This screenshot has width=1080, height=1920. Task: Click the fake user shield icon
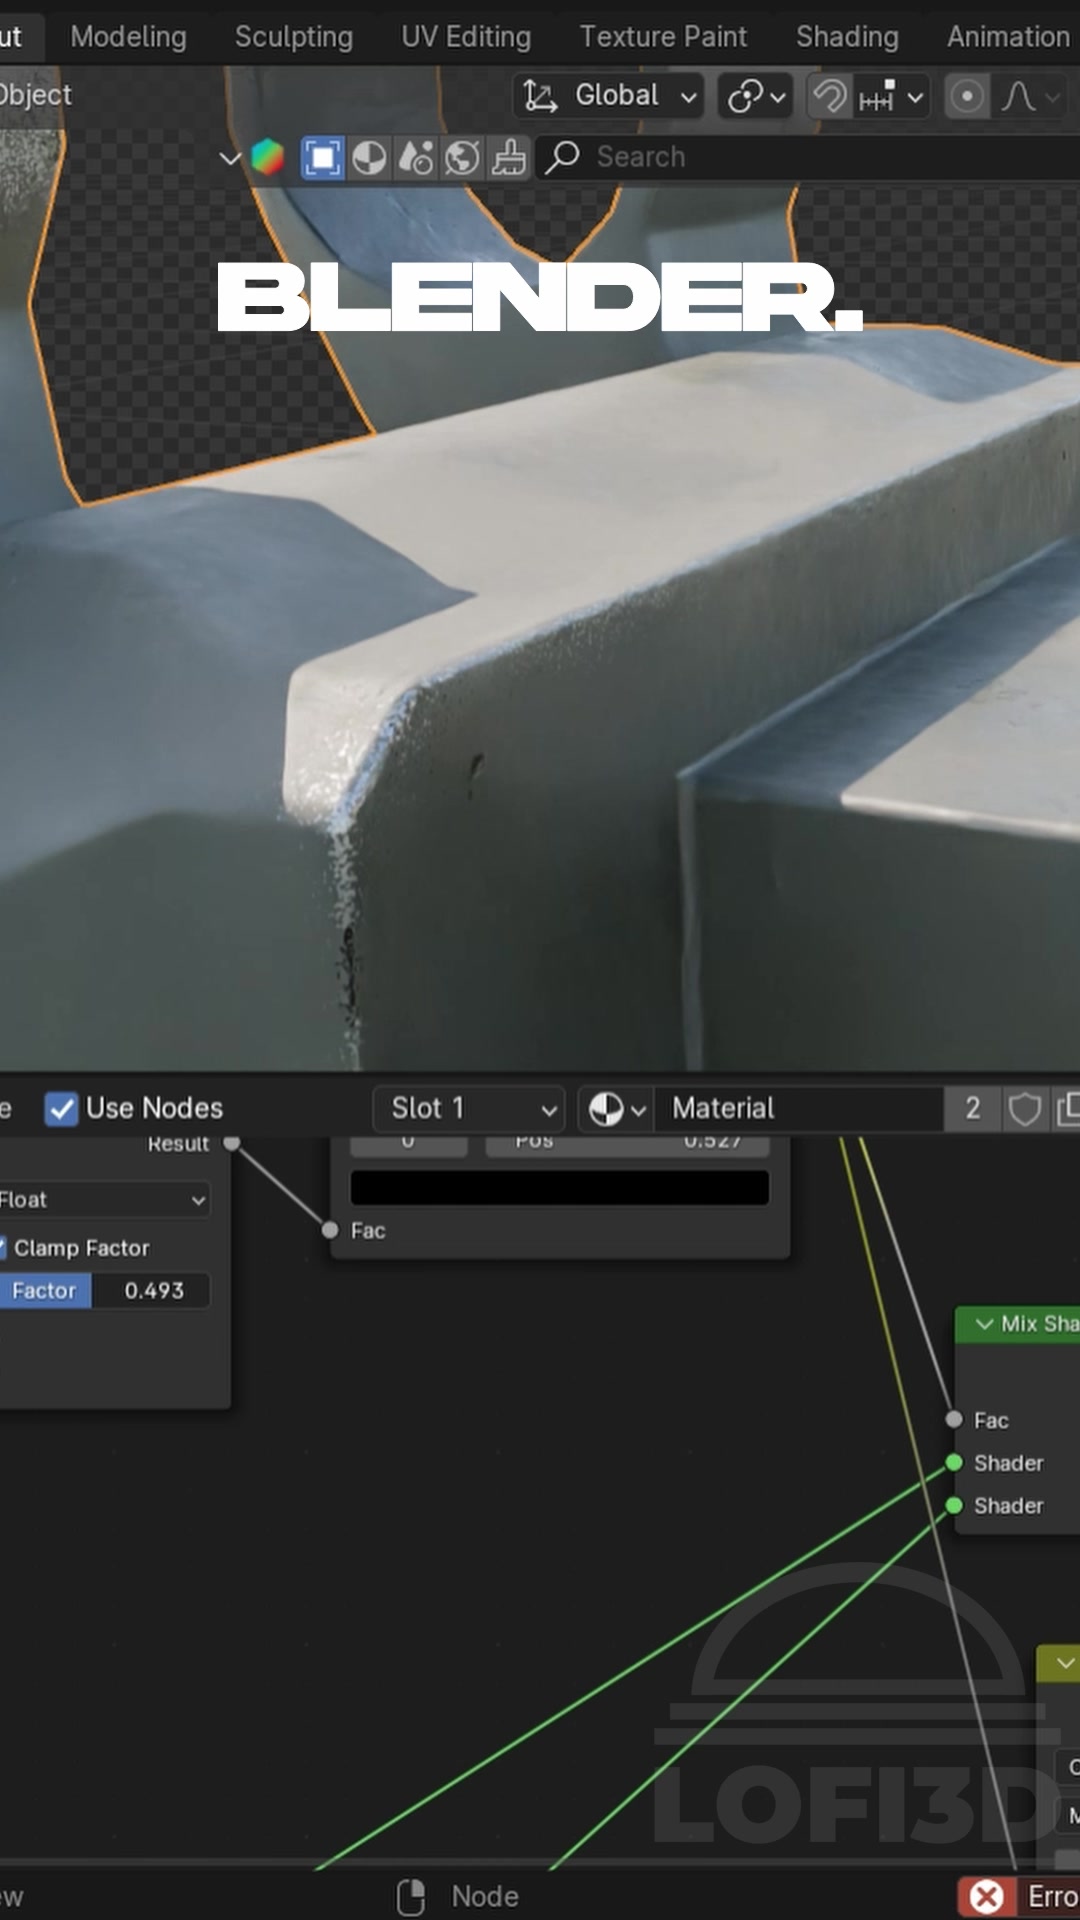(1024, 1109)
